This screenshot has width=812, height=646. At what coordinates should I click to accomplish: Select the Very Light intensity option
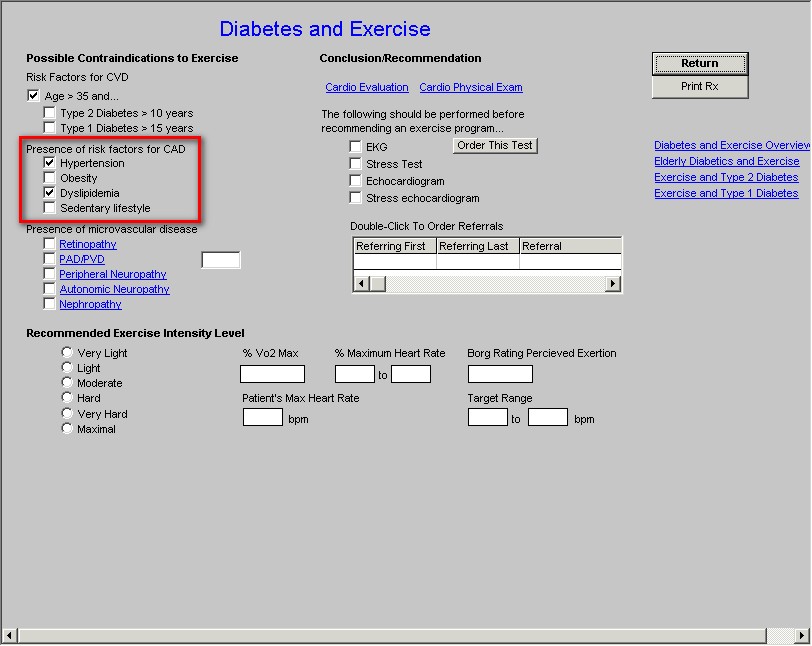tap(67, 353)
